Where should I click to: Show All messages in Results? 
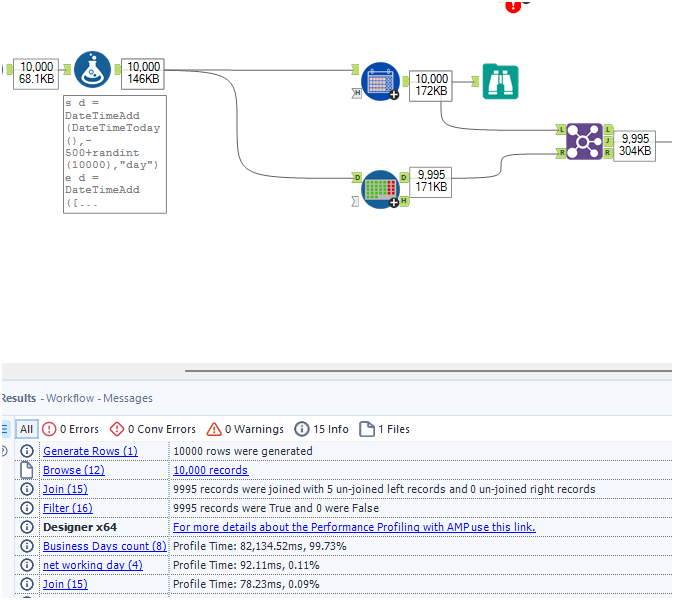coord(27,429)
